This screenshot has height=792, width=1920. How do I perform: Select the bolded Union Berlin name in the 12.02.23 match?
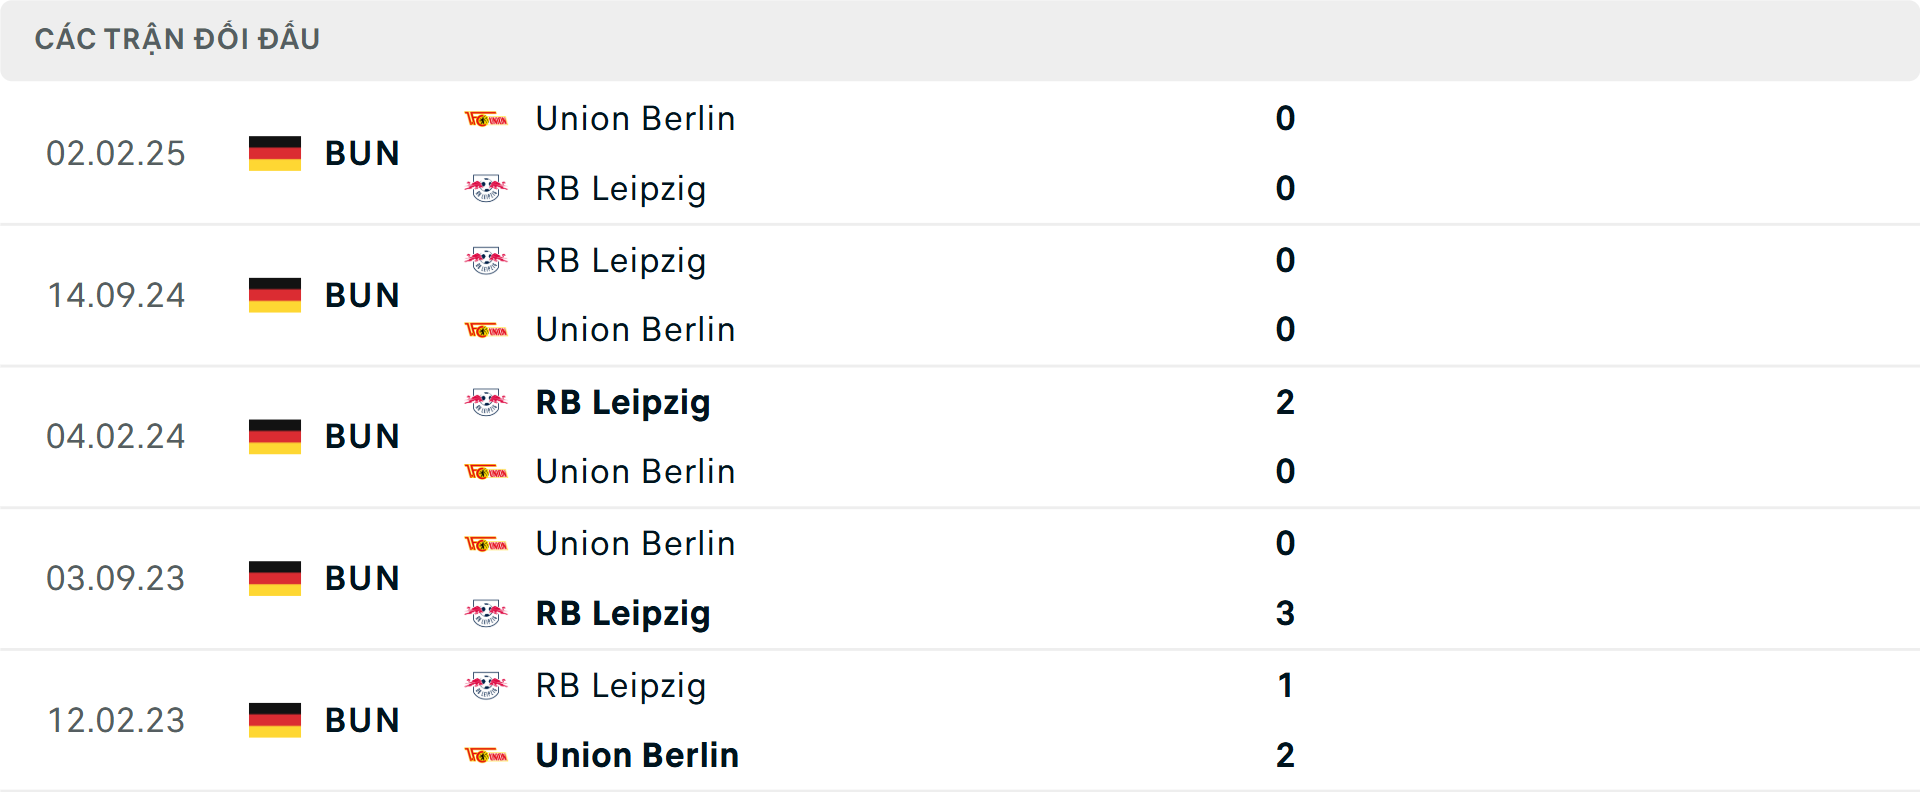coord(636,755)
